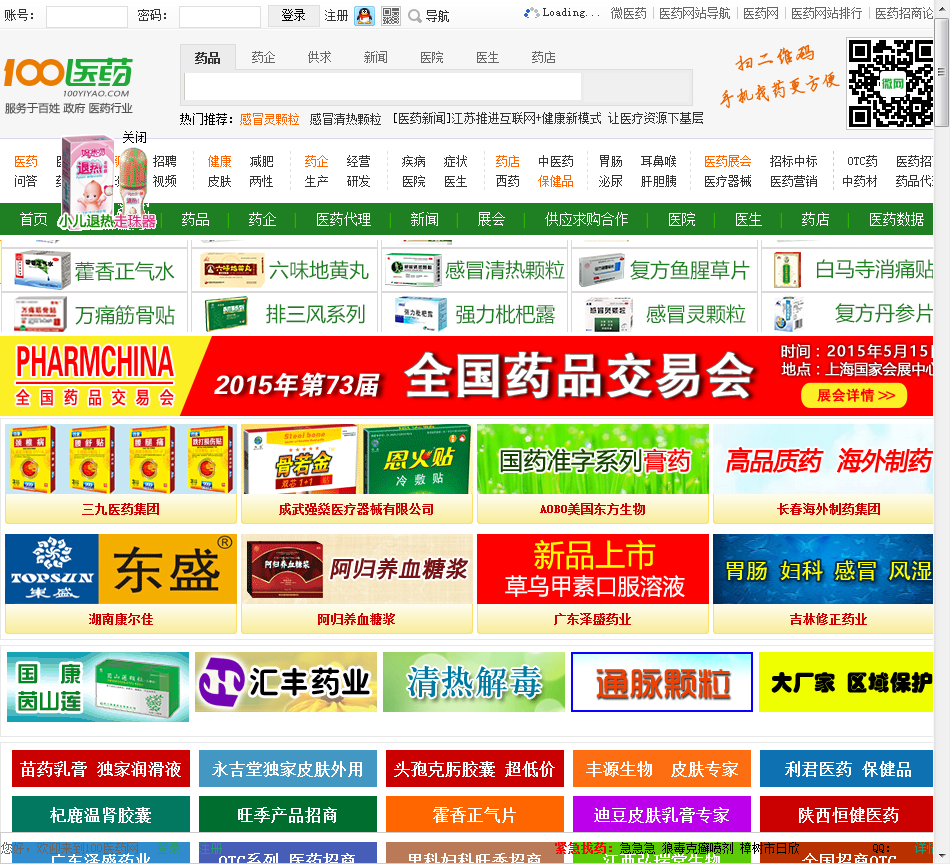Open the 广东泽盛药业 新品上市 ad

pyautogui.click(x=593, y=583)
